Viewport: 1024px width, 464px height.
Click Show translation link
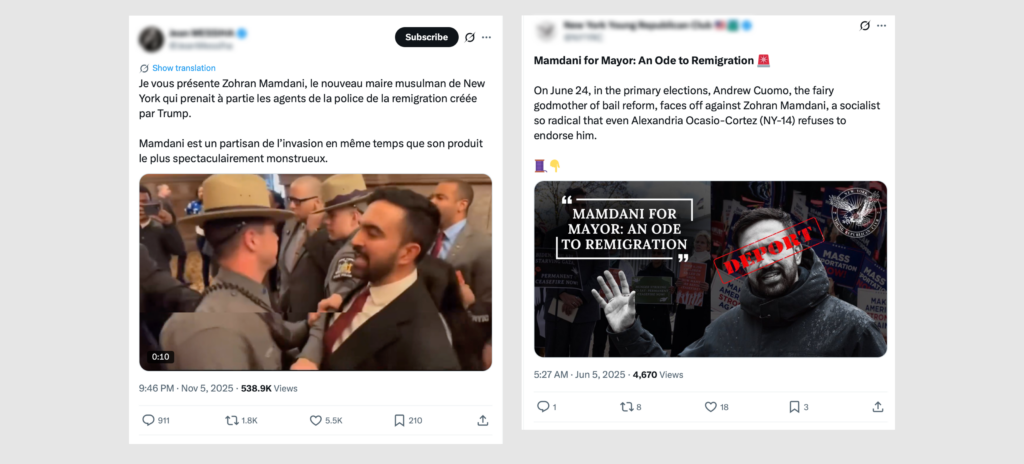(183, 68)
